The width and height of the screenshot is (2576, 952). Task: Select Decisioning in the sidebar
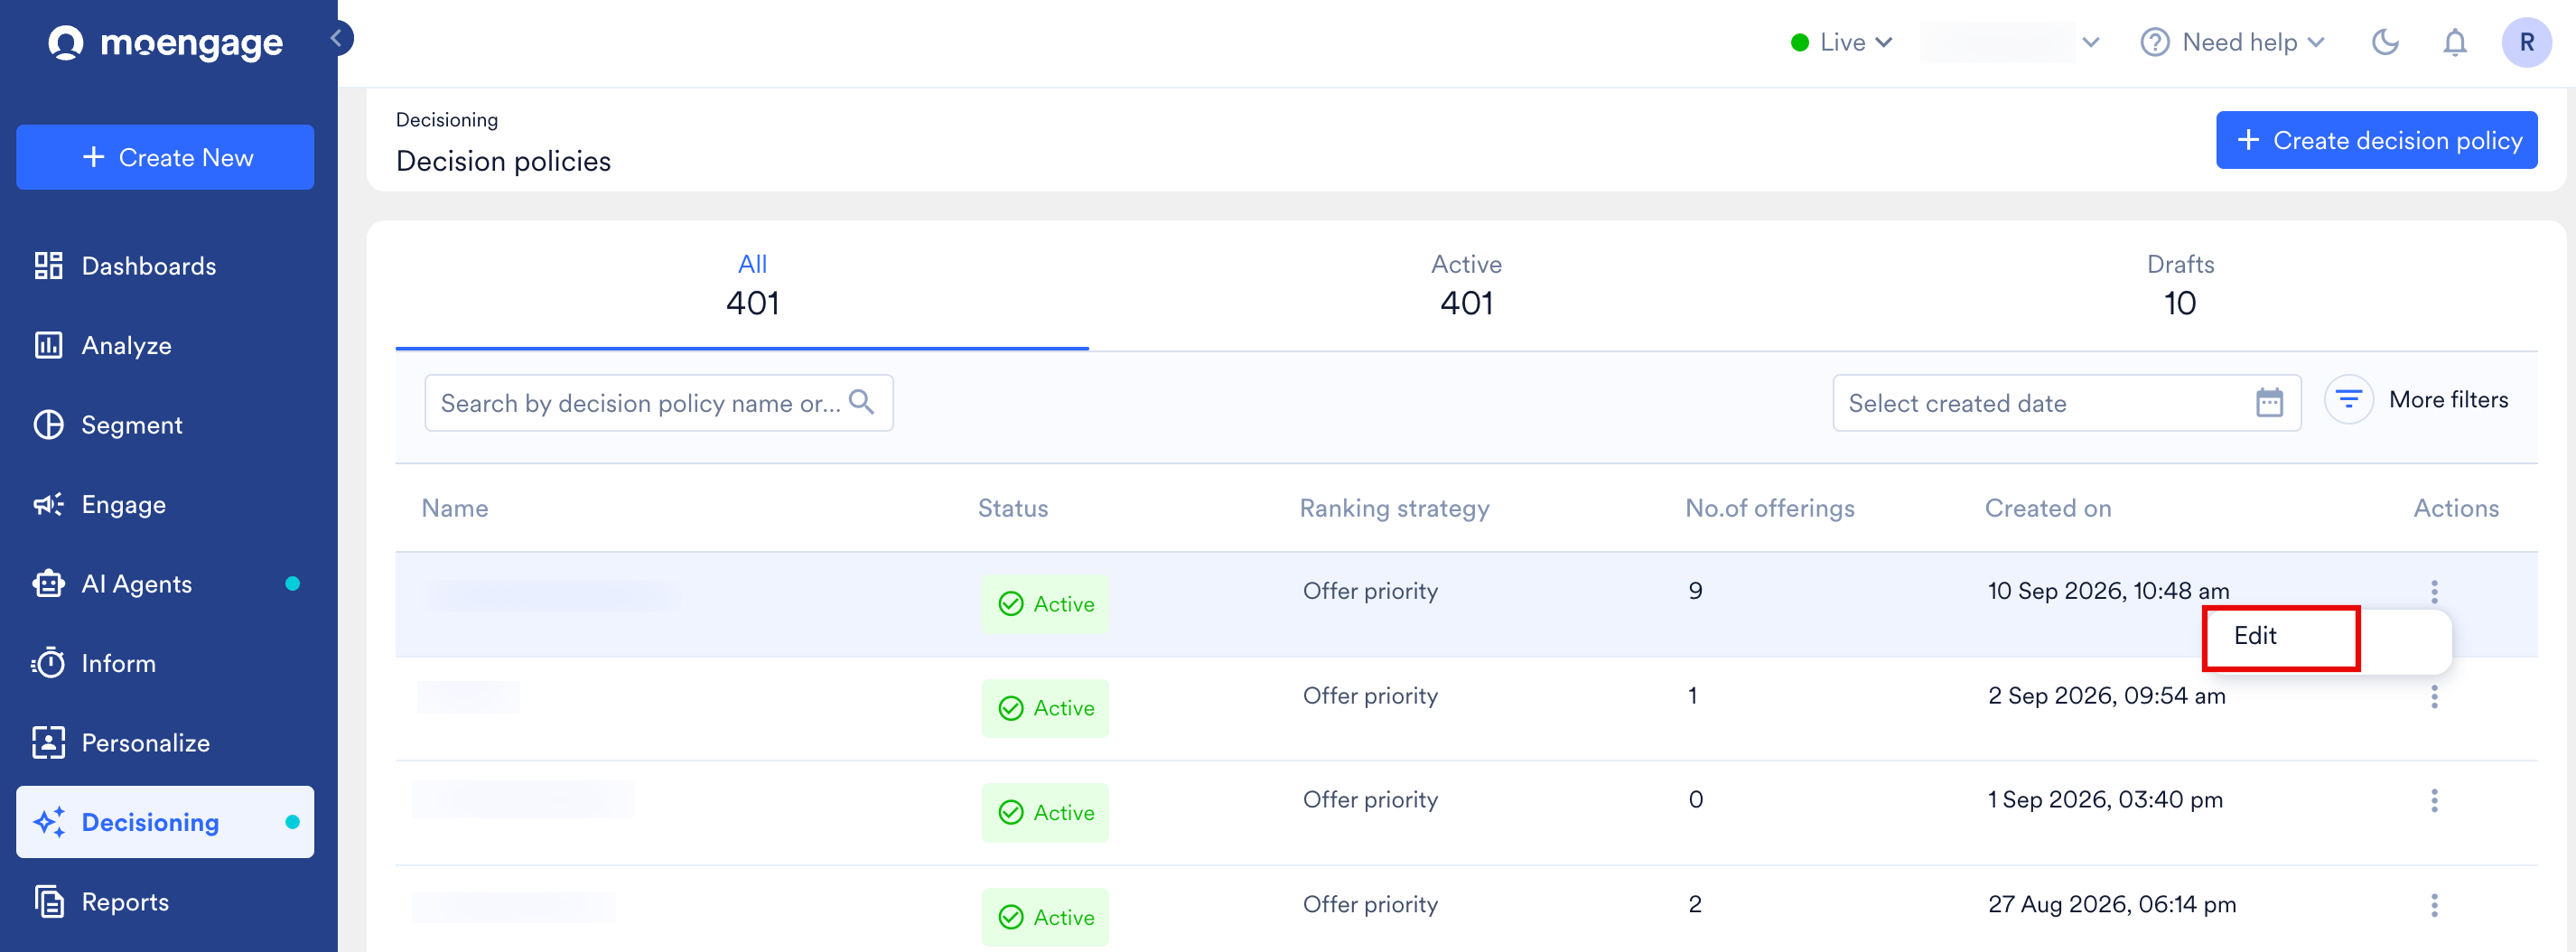click(165, 822)
